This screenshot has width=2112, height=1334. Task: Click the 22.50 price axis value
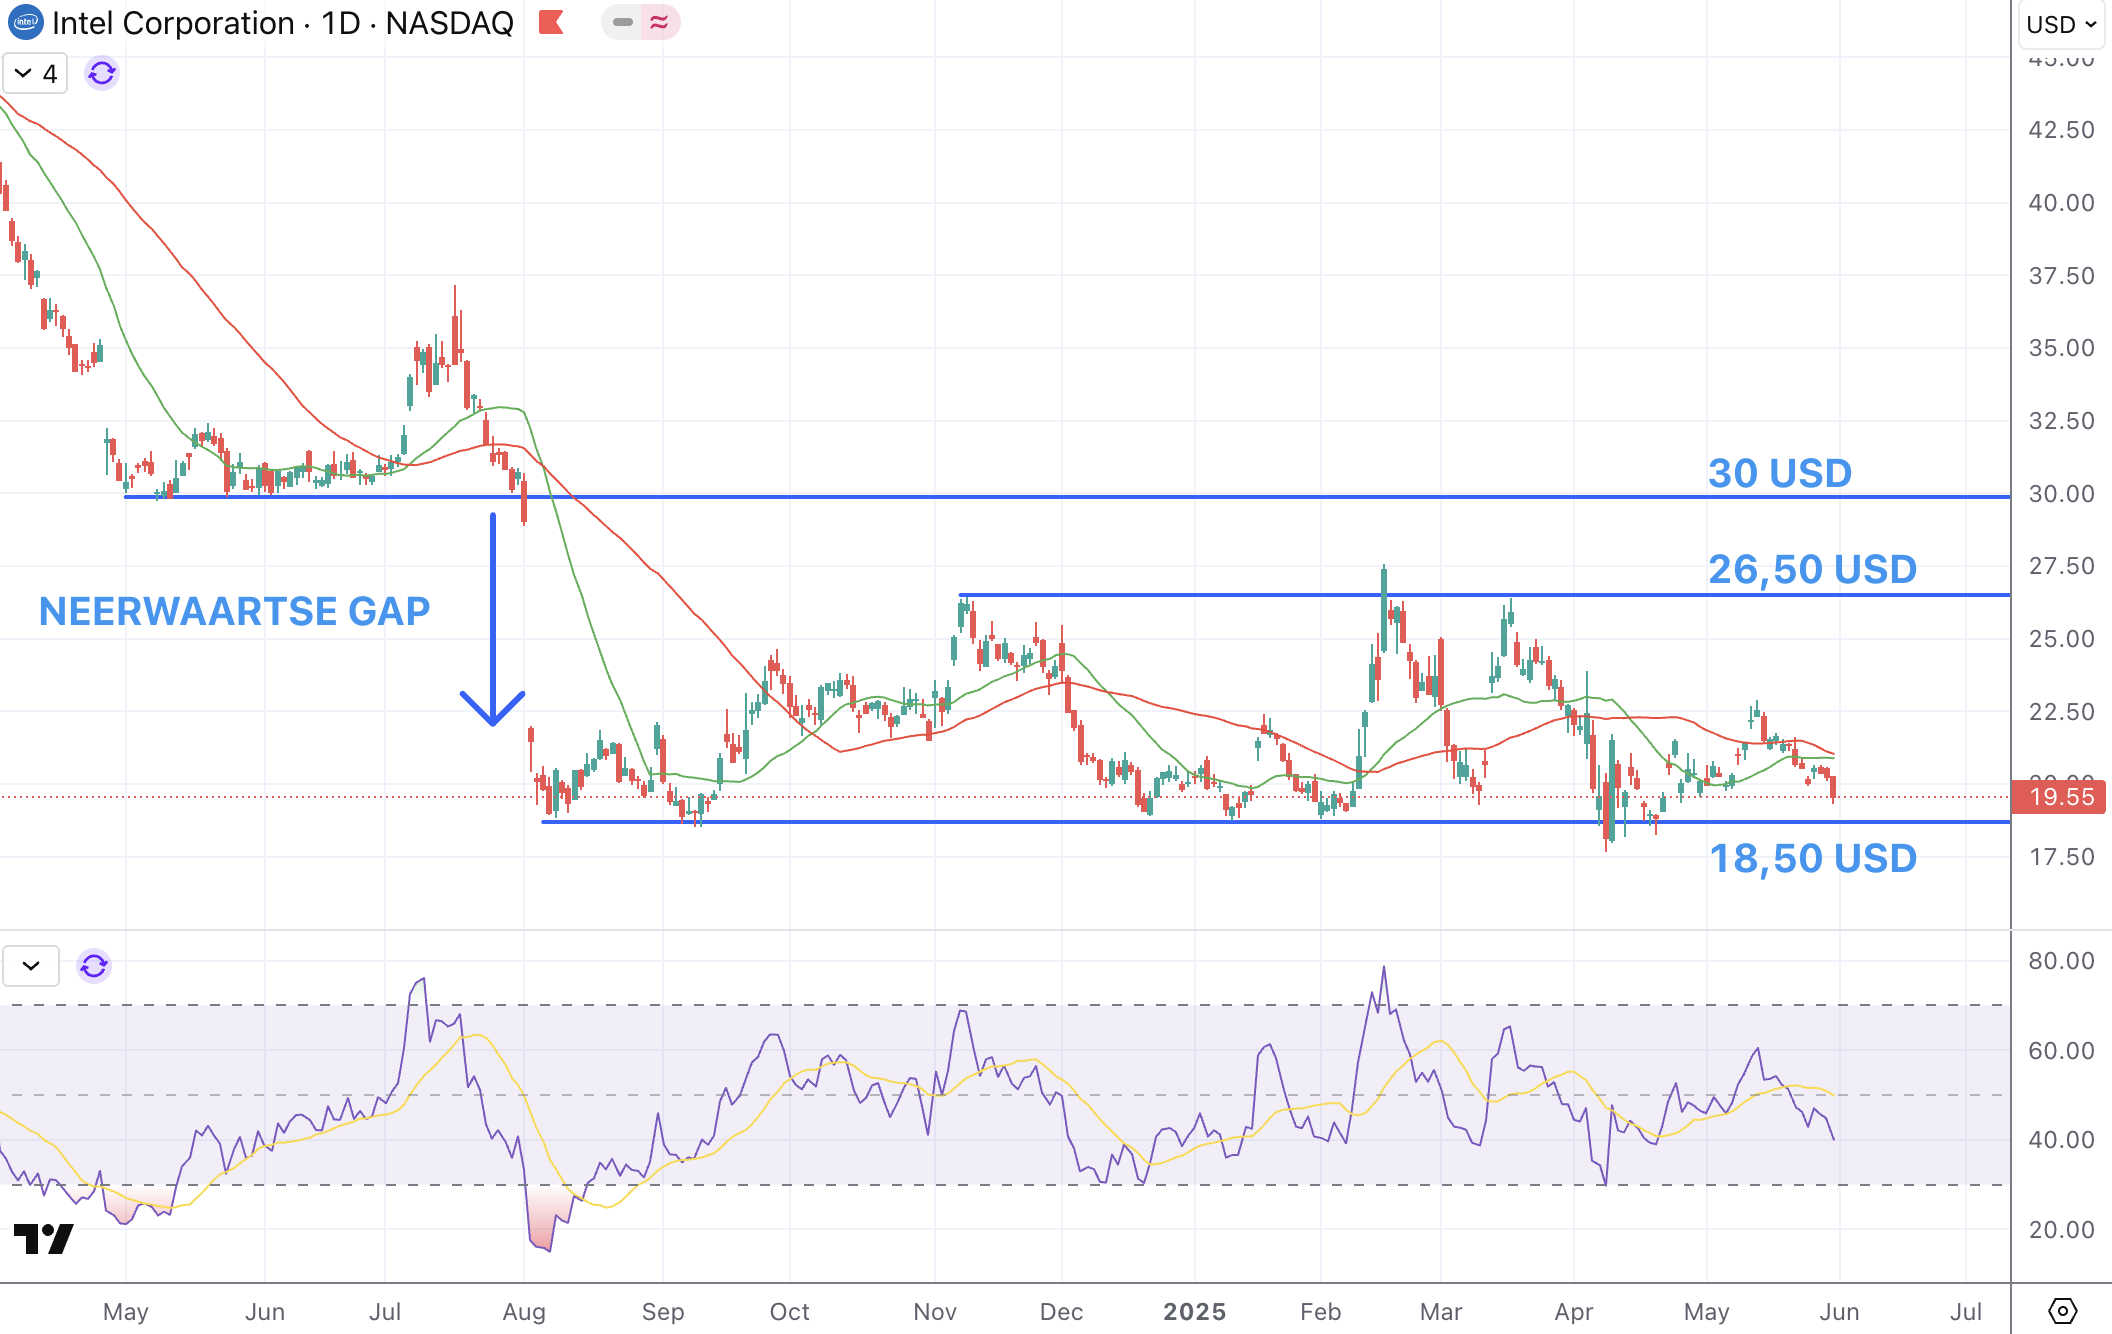[2061, 712]
